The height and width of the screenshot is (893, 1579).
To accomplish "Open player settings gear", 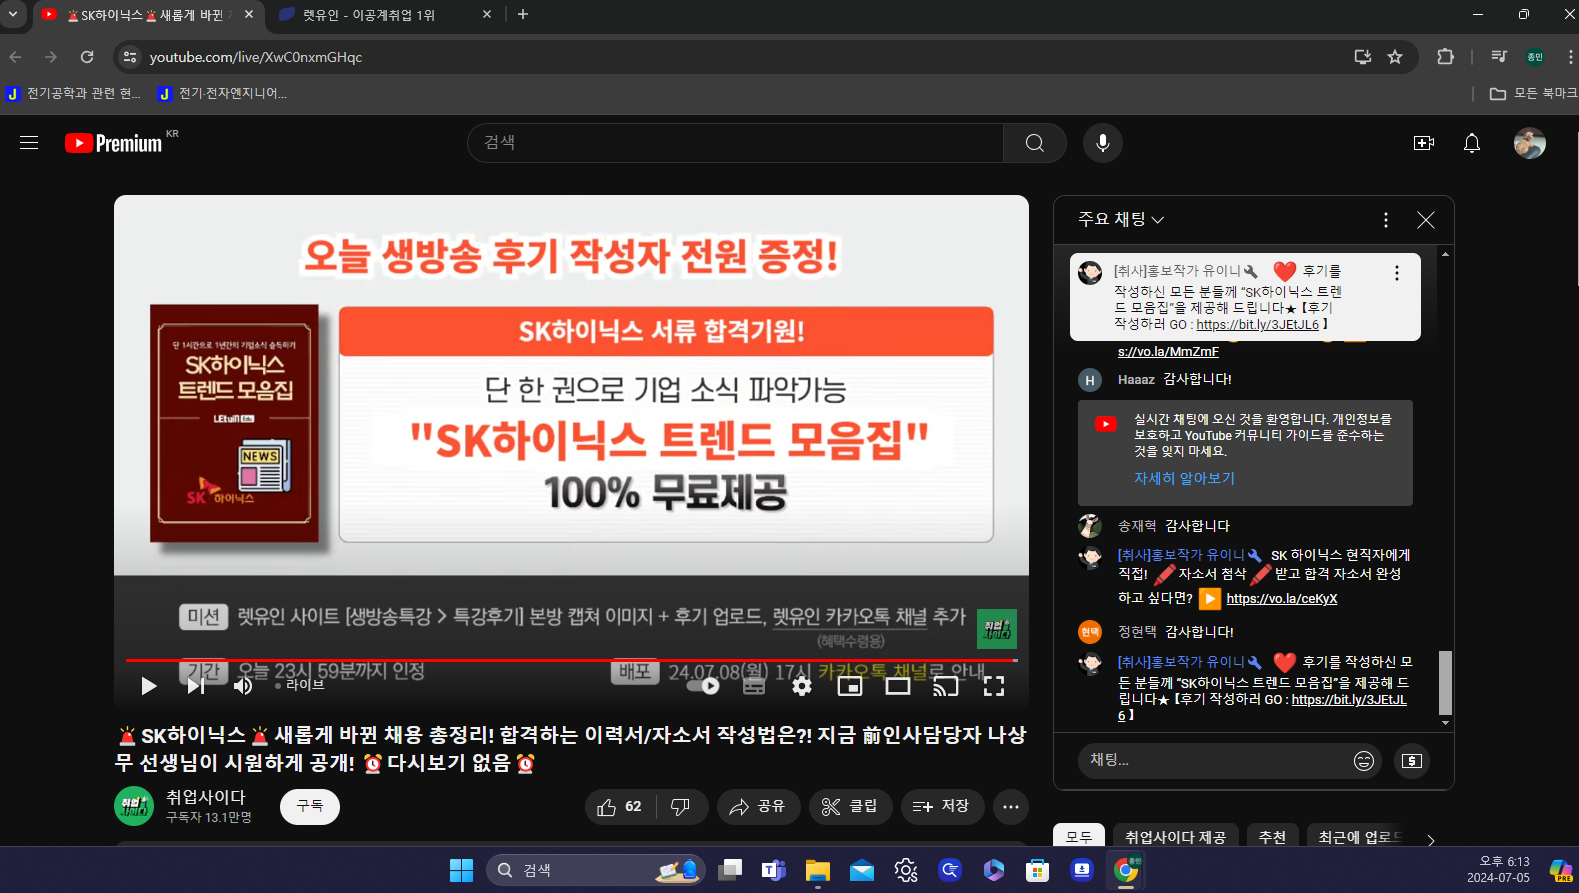I will click(x=802, y=686).
